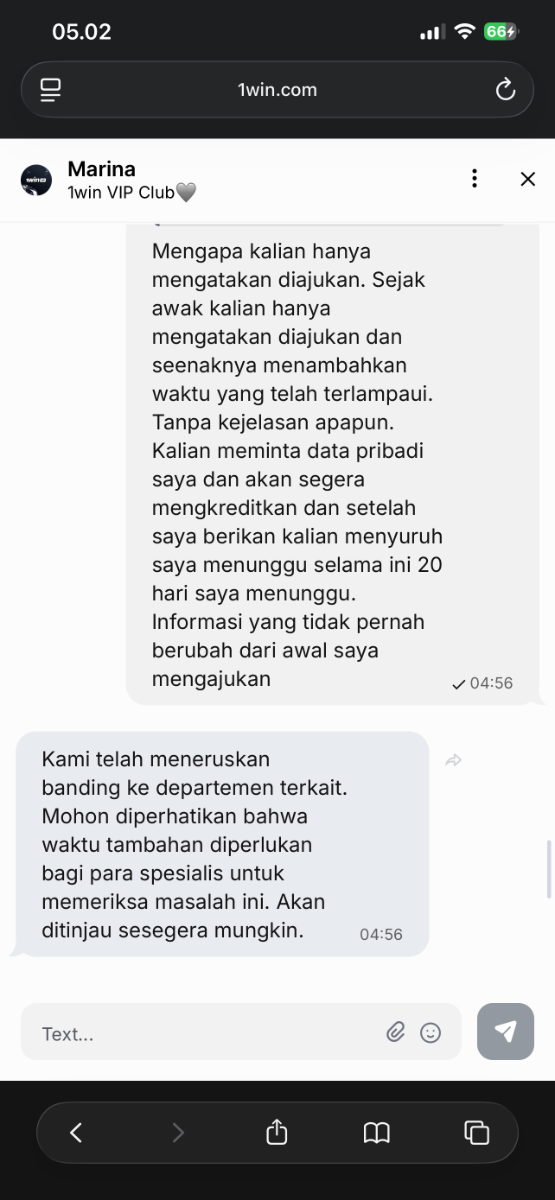The height and width of the screenshot is (1200, 555).
Task: Close the Marina chat window
Action: click(x=528, y=179)
